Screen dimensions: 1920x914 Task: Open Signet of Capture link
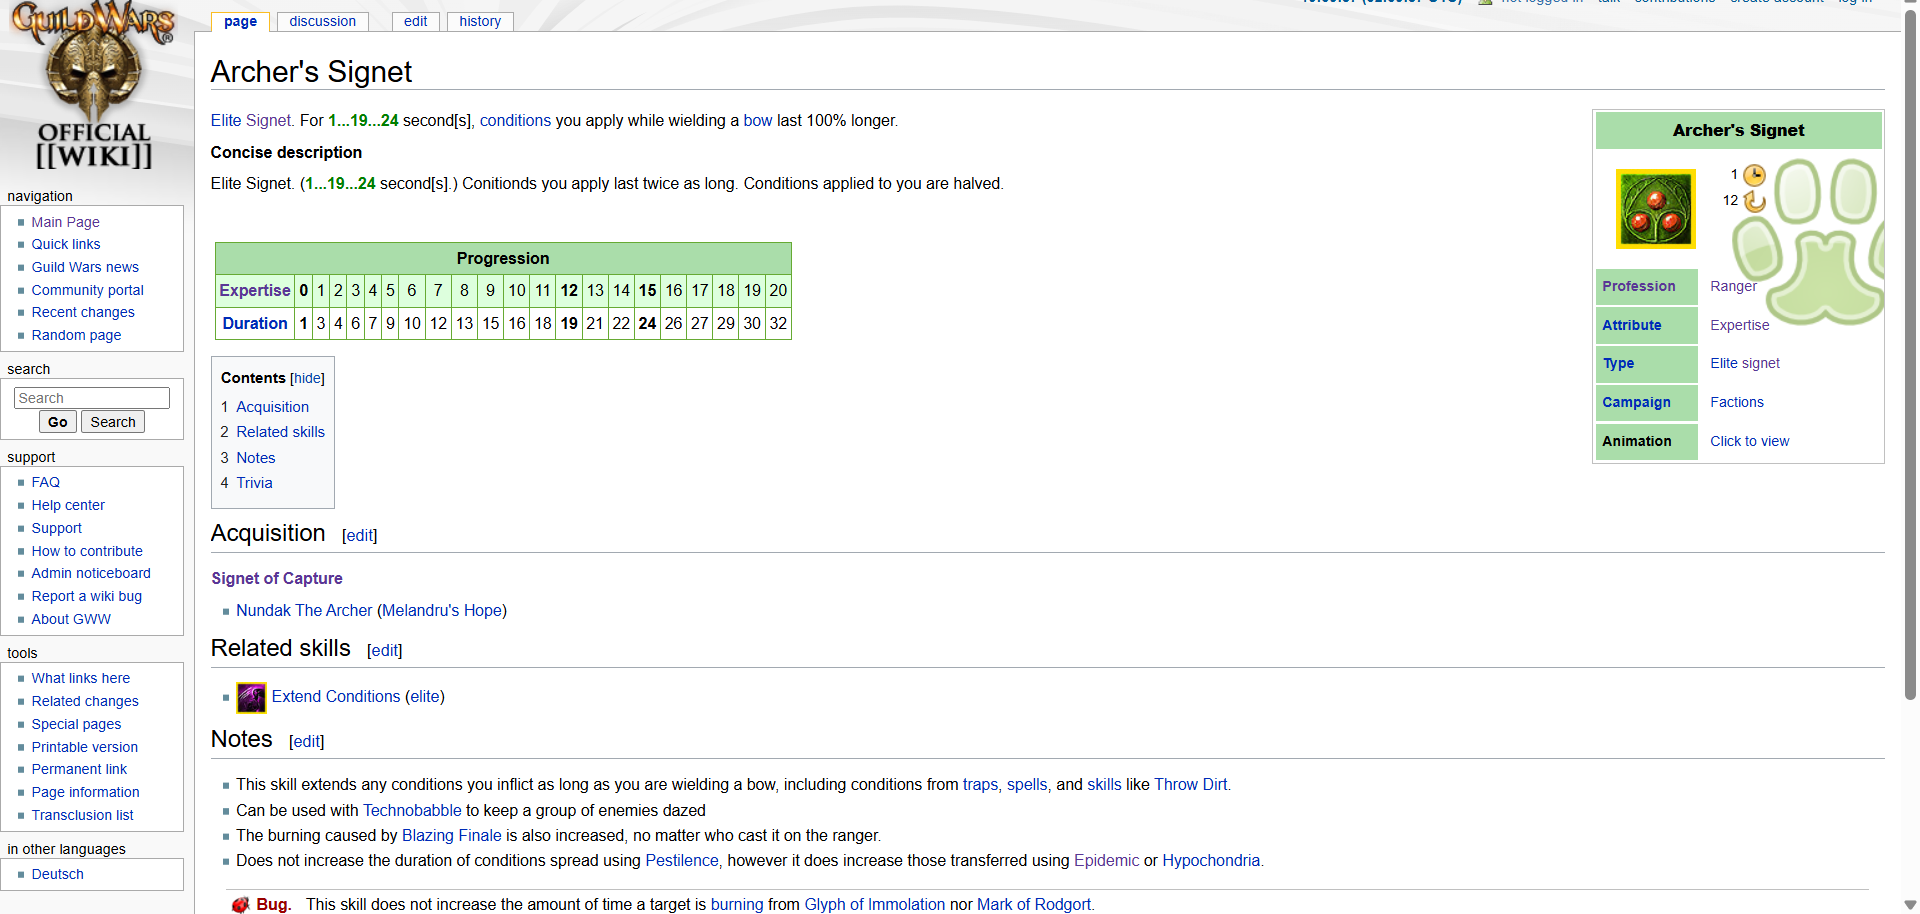click(277, 578)
